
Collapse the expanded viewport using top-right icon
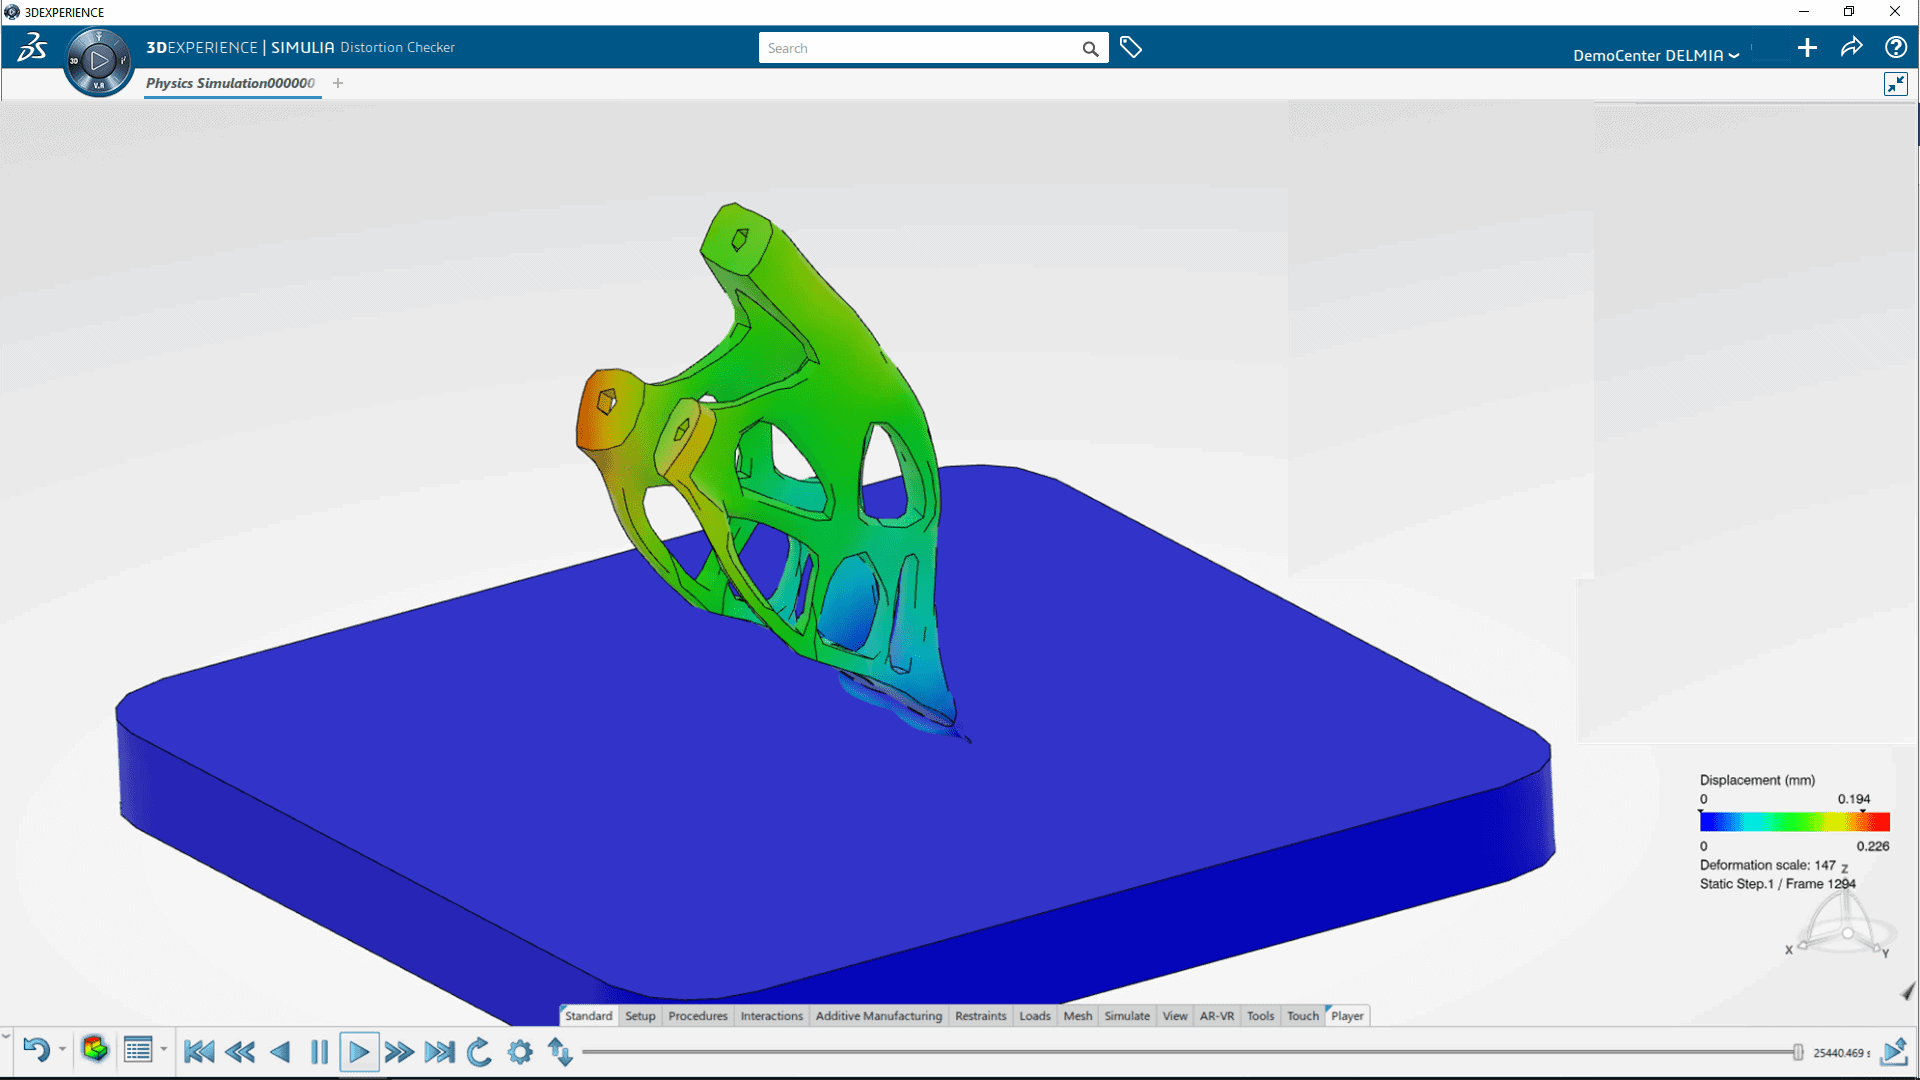pos(1895,84)
